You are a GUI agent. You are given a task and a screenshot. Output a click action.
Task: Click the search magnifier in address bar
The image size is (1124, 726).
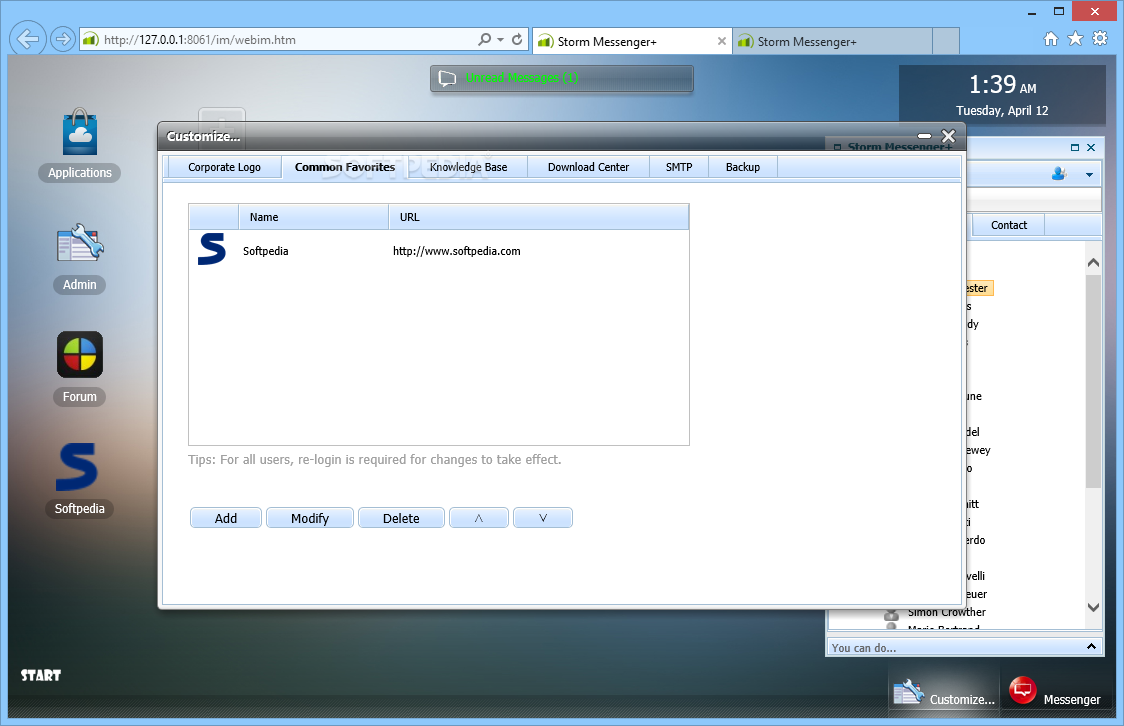tap(485, 39)
